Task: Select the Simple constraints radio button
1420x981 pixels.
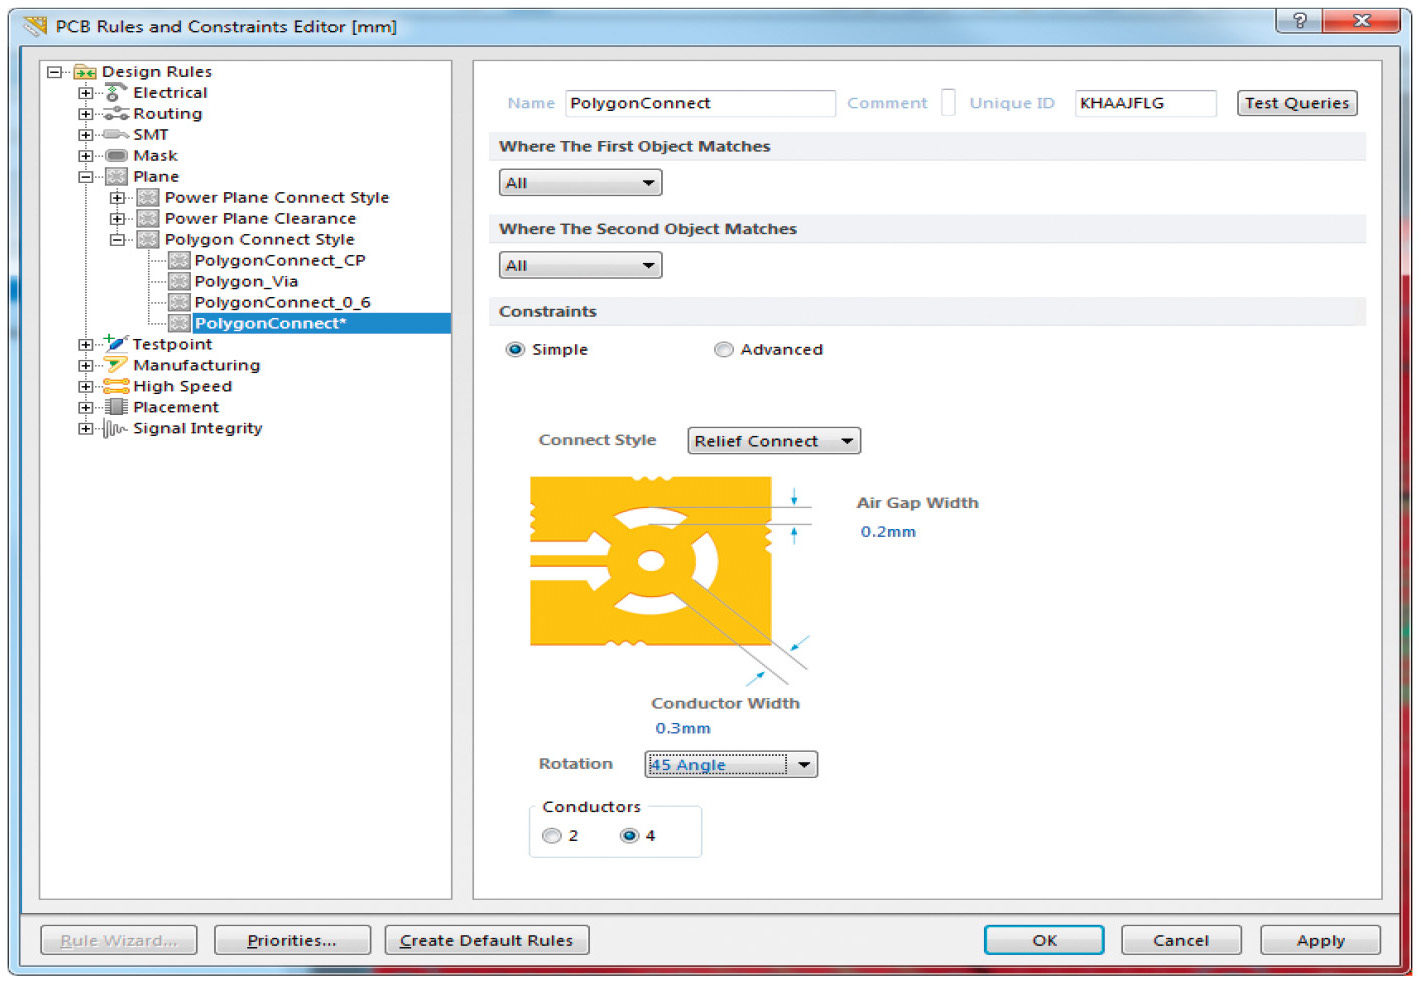Action: click(x=515, y=349)
